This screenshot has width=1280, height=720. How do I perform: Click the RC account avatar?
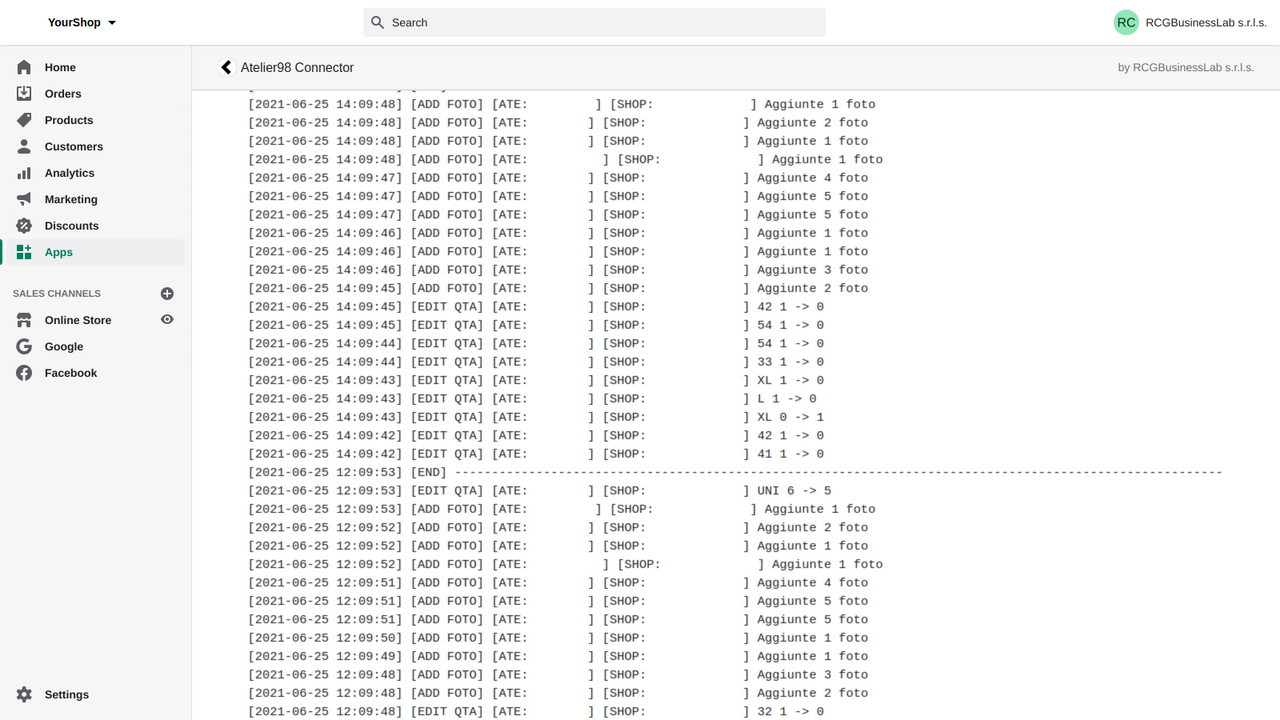[x=1126, y=22]
